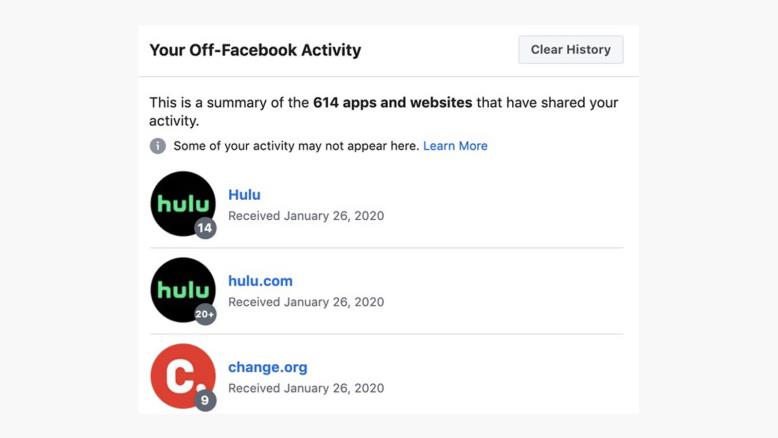Click the Your Off-Facebook Activity heading
778x438 pixels.
(255, 50)
